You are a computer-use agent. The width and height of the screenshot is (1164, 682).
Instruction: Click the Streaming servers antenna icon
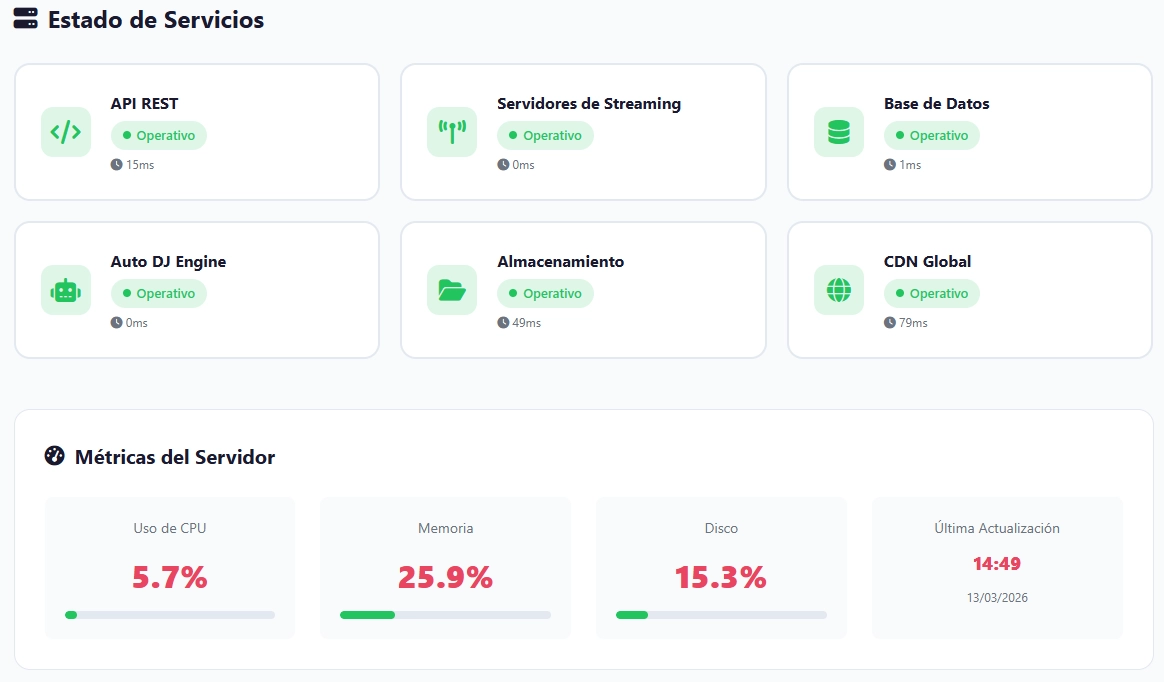click(x=452, y=132)
